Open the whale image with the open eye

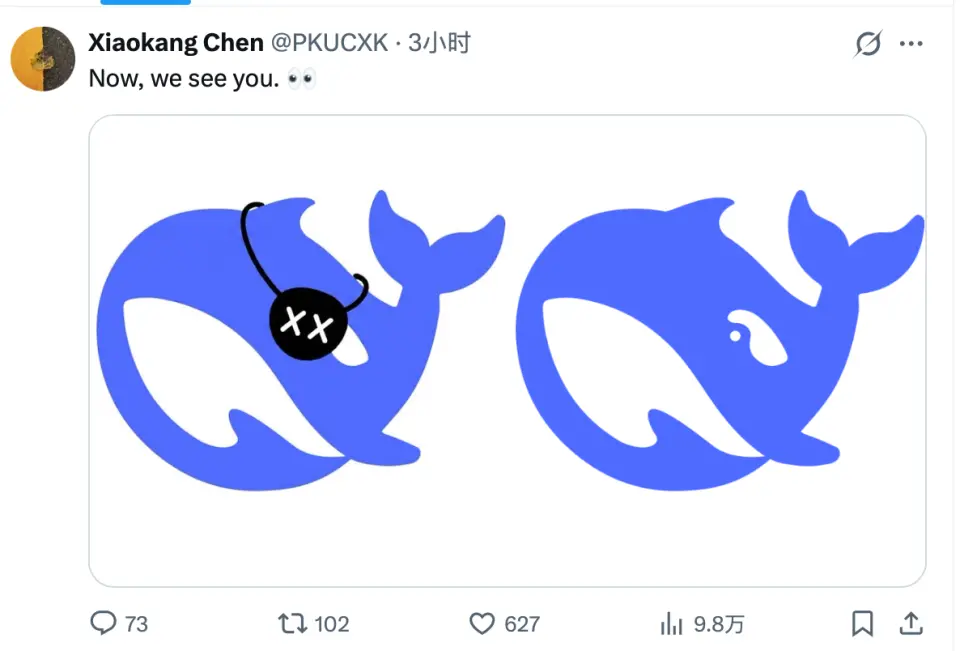tap(720, 340)
